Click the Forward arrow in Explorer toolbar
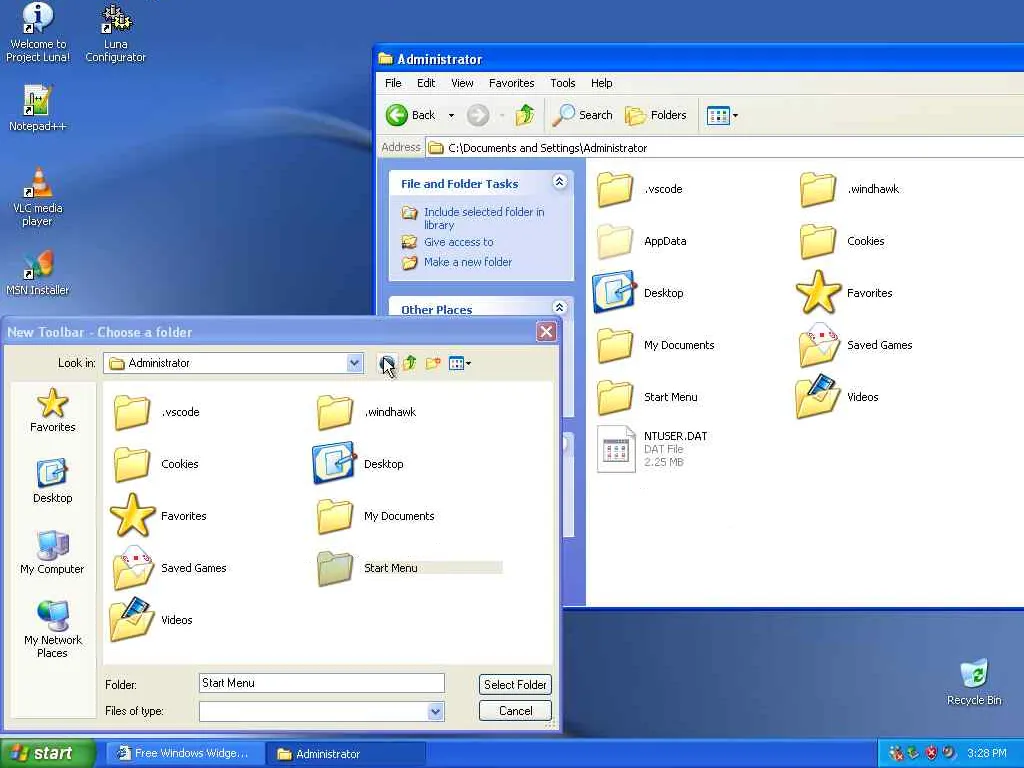 tap(477, 116)
